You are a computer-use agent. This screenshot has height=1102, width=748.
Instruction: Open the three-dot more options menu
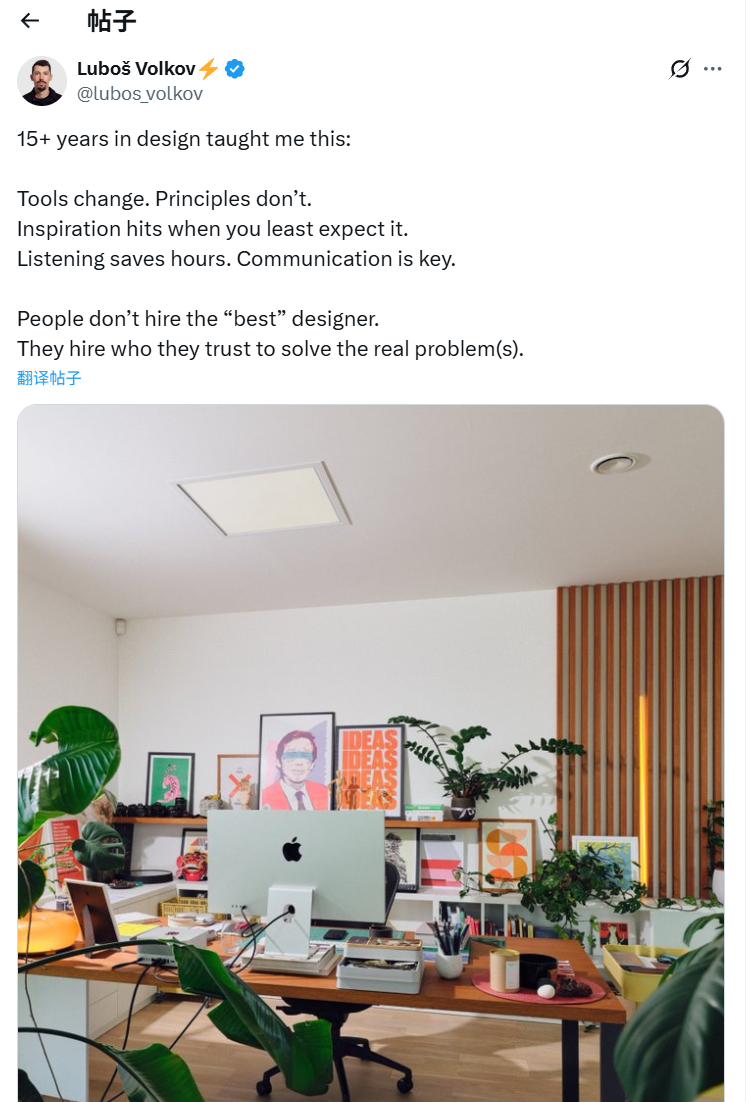tap(712, 69)
